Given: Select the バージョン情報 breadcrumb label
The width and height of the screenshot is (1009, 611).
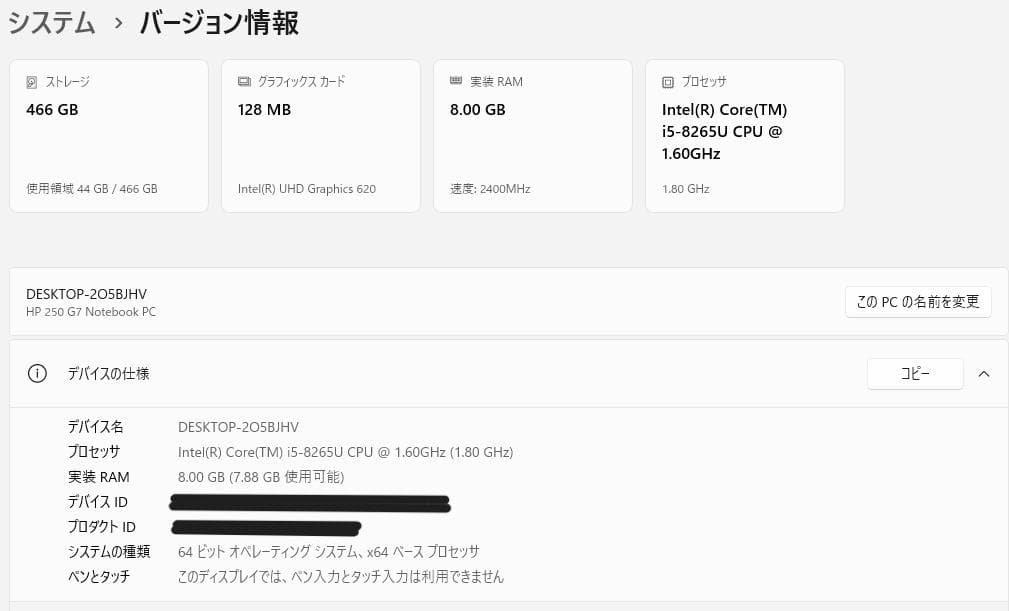Looking at the screenshot, I should click(x=218, y=23).
